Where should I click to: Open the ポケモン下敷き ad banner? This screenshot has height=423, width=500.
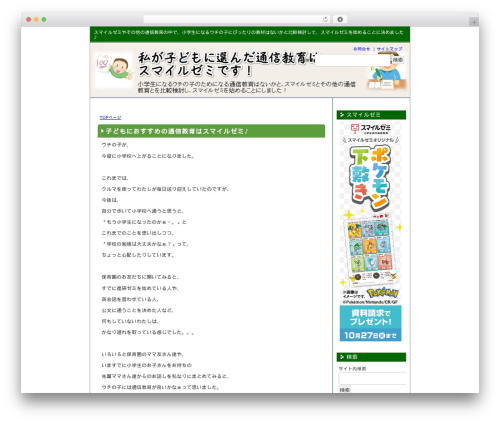pyautogui.click(x=370, y=231)
